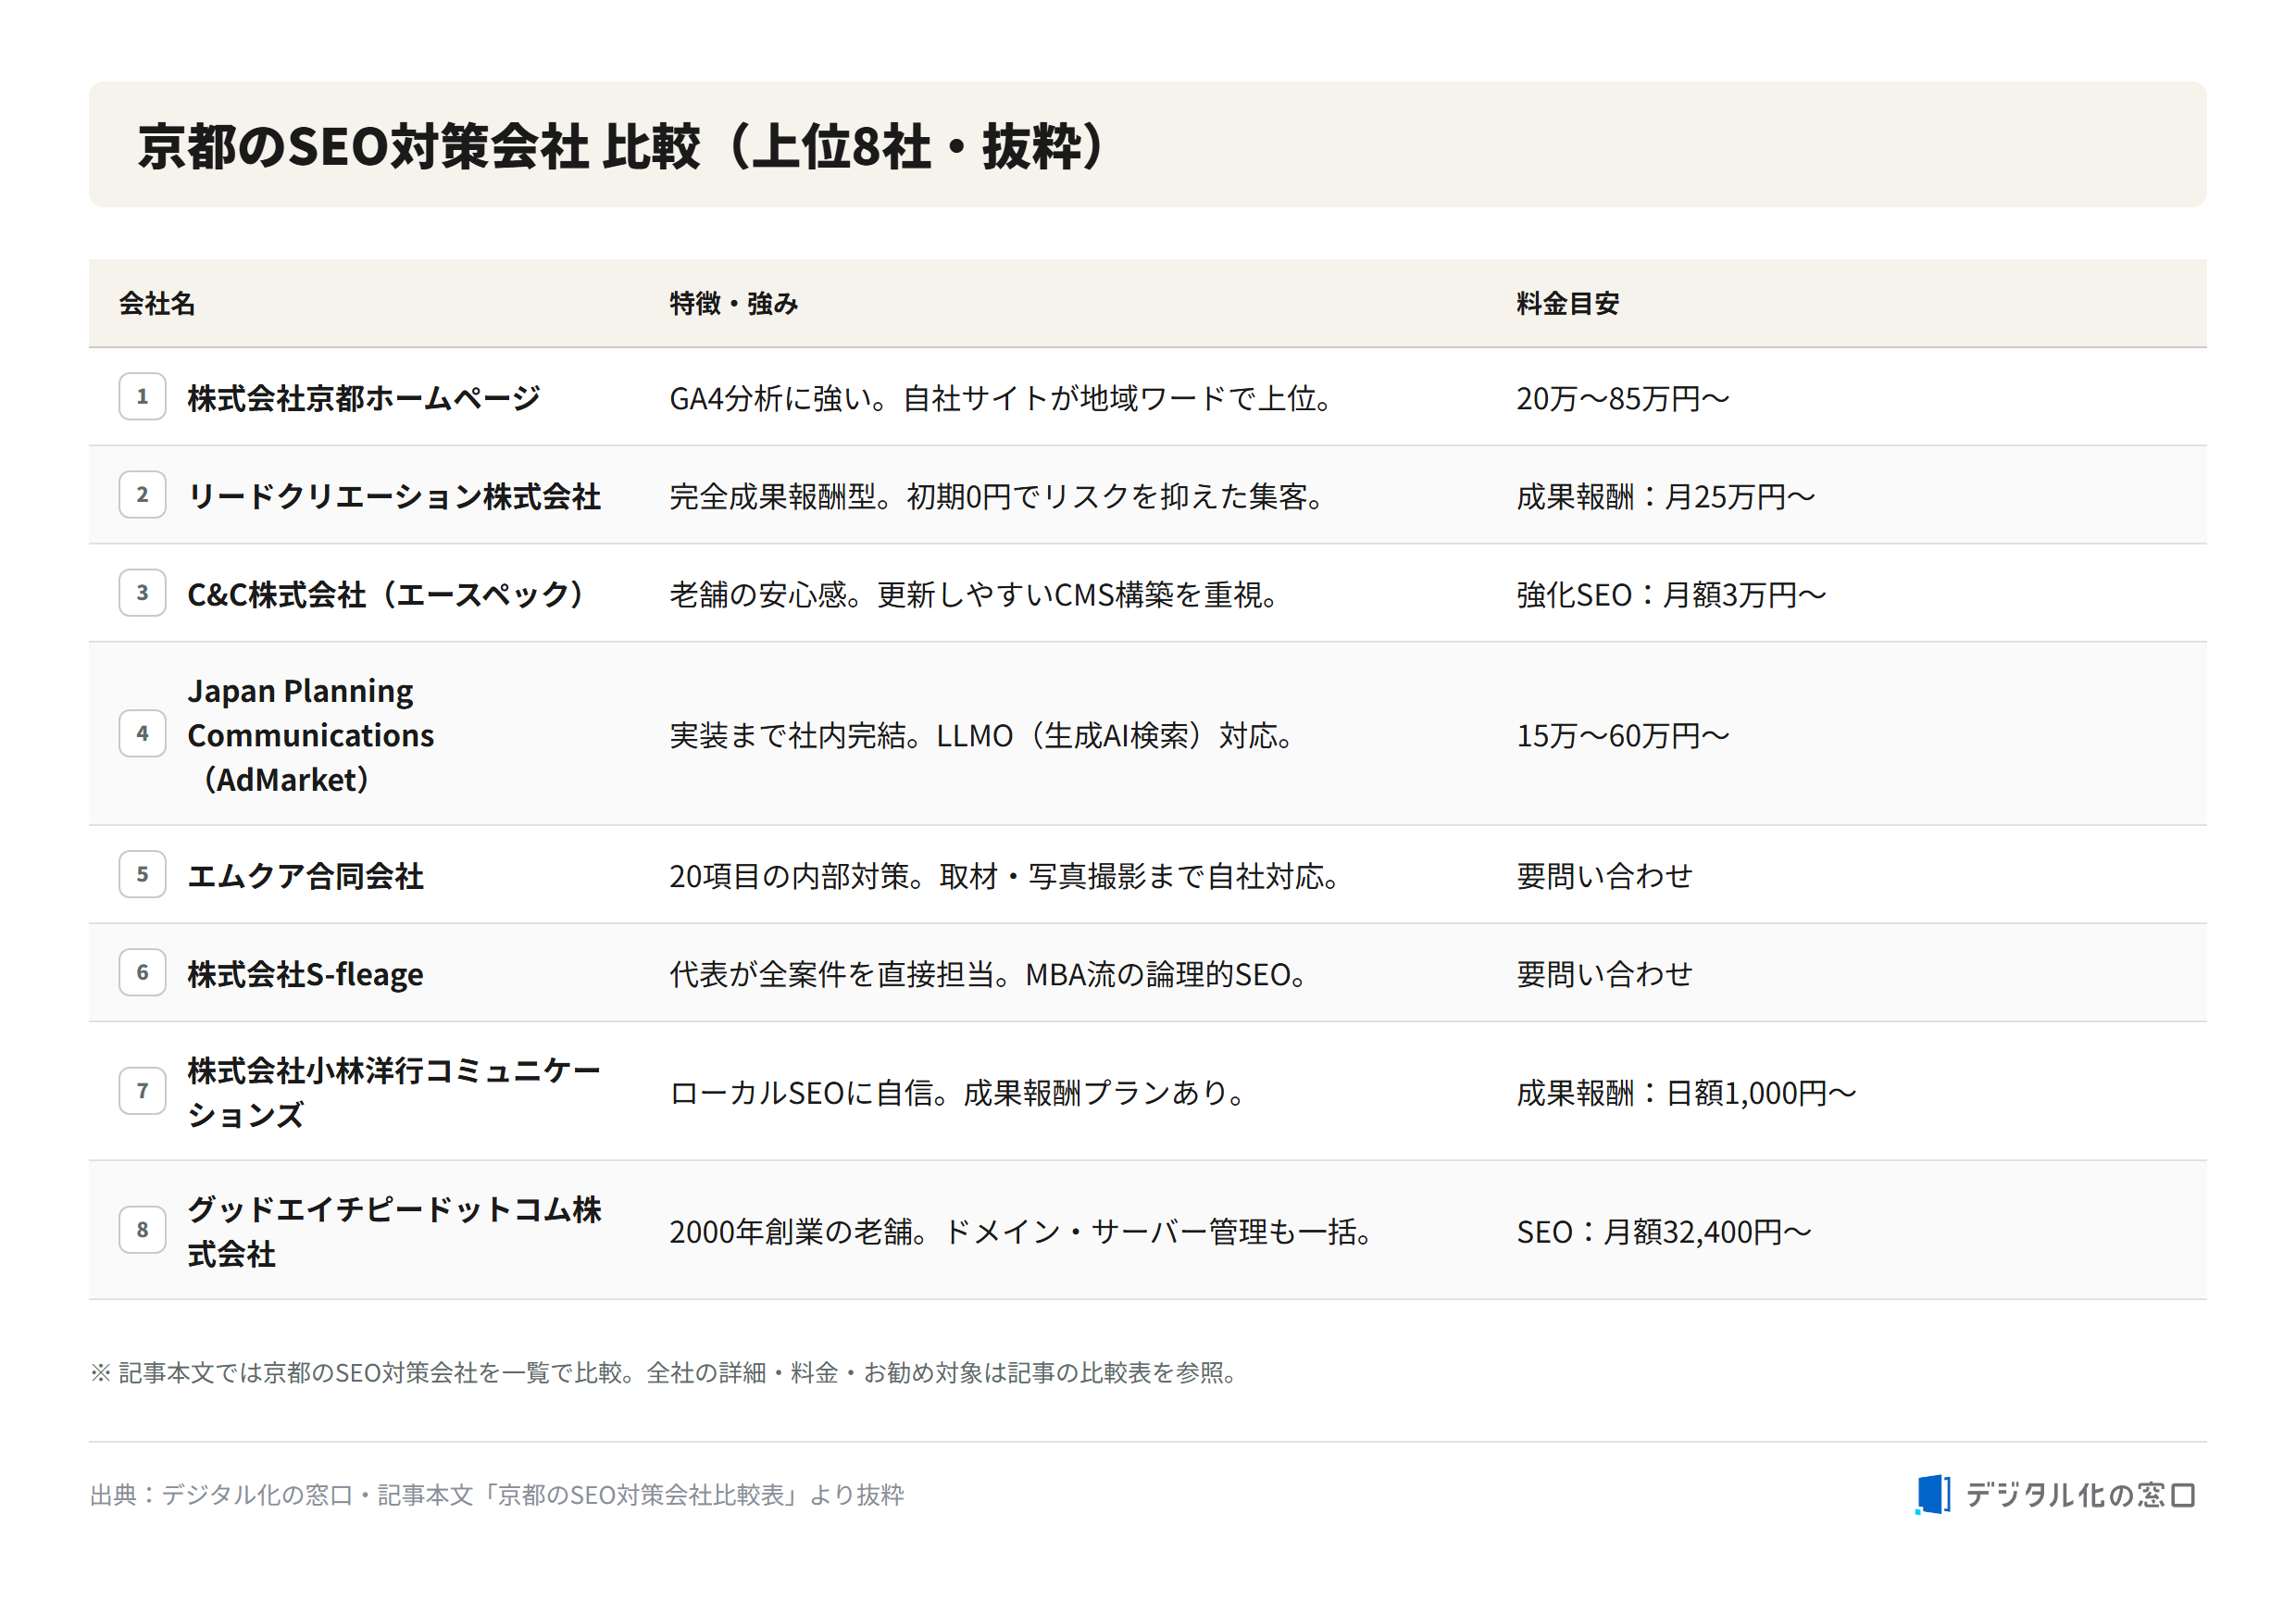Click 要問い合わせ in エムクア合同会社 row
The image size is (2296, 1602).
coord(1604,876)
